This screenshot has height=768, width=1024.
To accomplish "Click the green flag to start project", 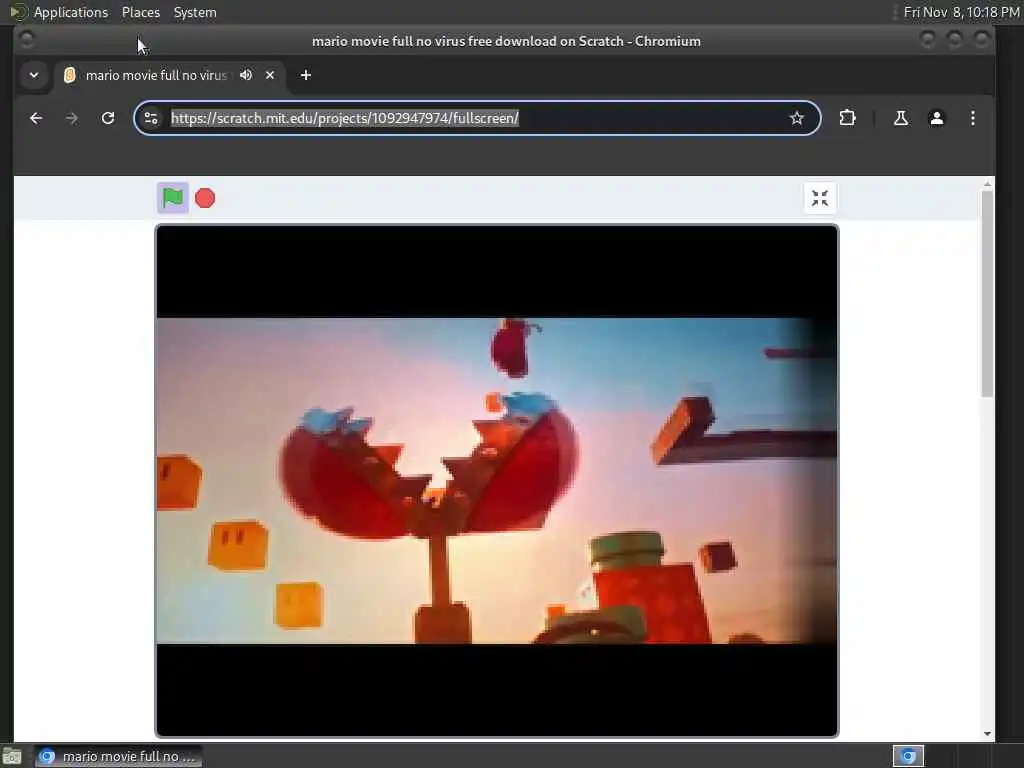I will tap(172, 198).
